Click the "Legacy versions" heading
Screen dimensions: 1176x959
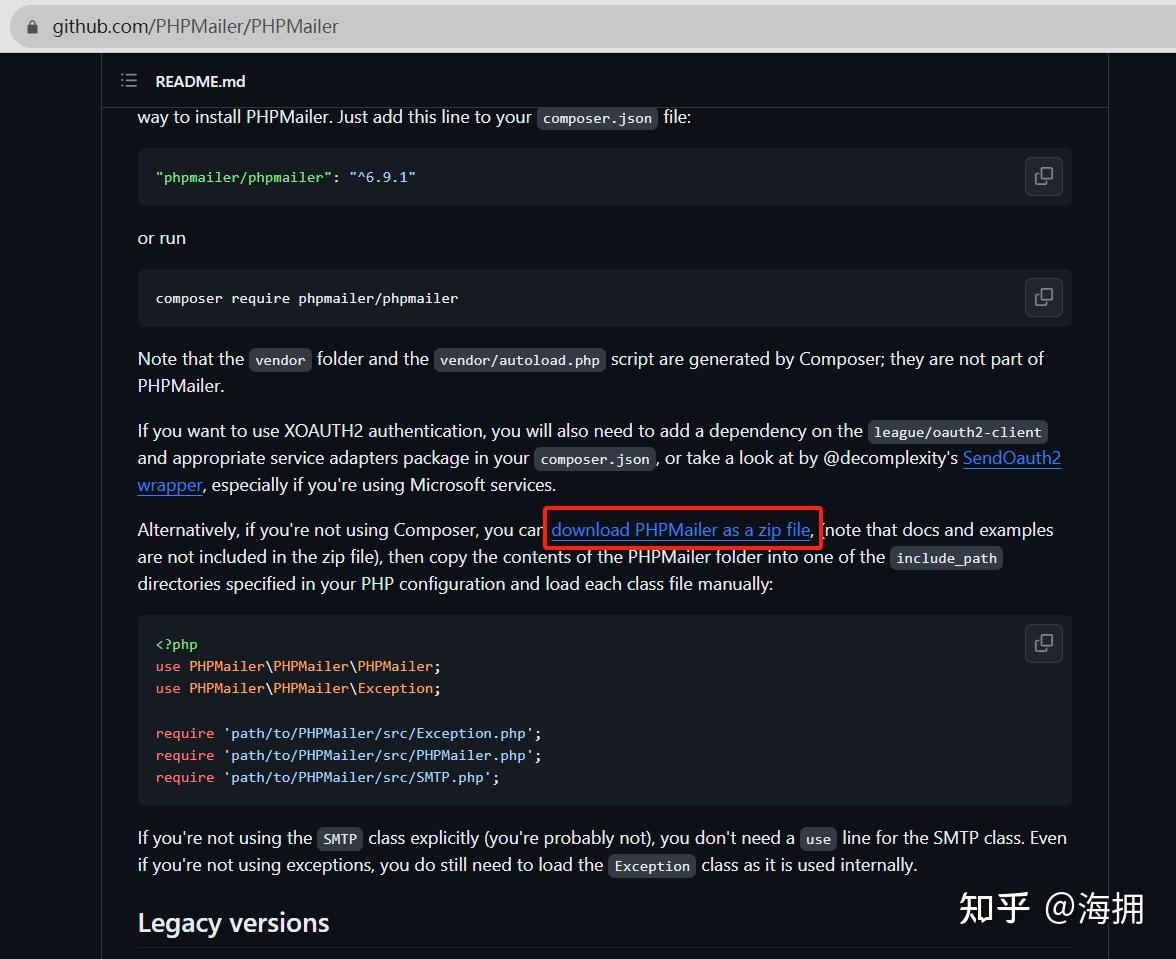[x=233, y=922]
